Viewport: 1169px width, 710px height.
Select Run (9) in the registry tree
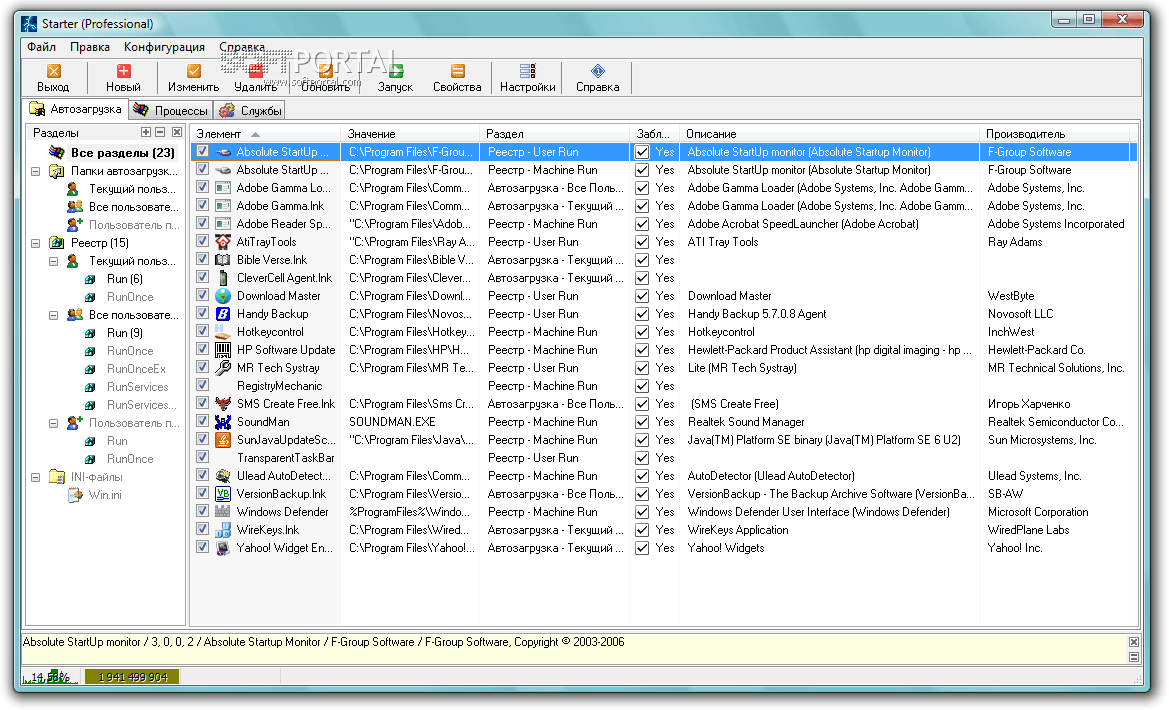coord(124,333)
